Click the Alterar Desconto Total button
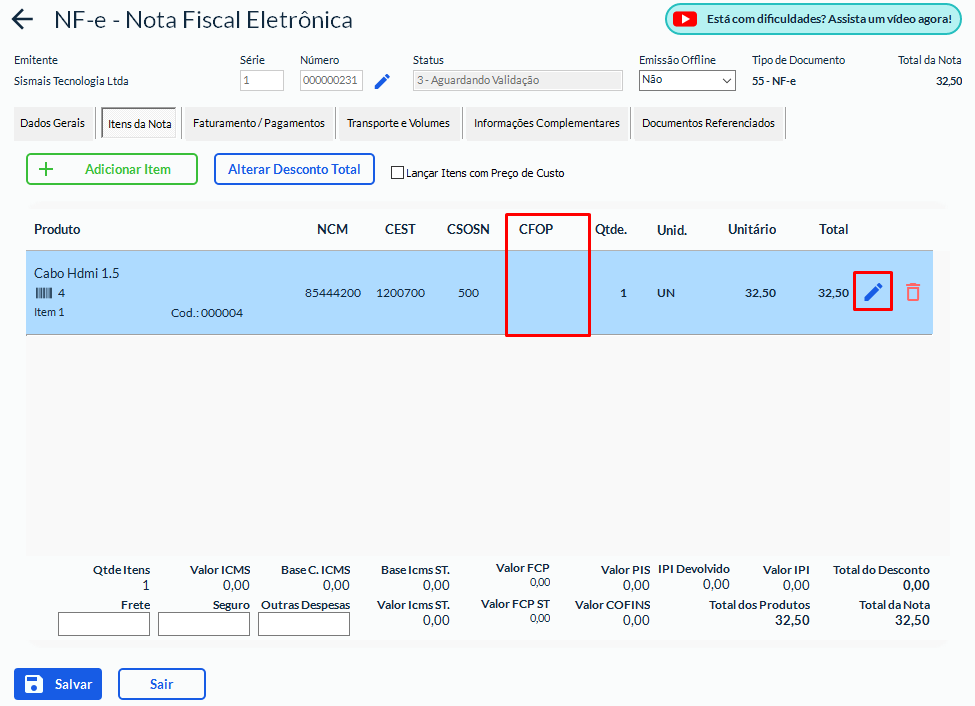 click(294, 169)
